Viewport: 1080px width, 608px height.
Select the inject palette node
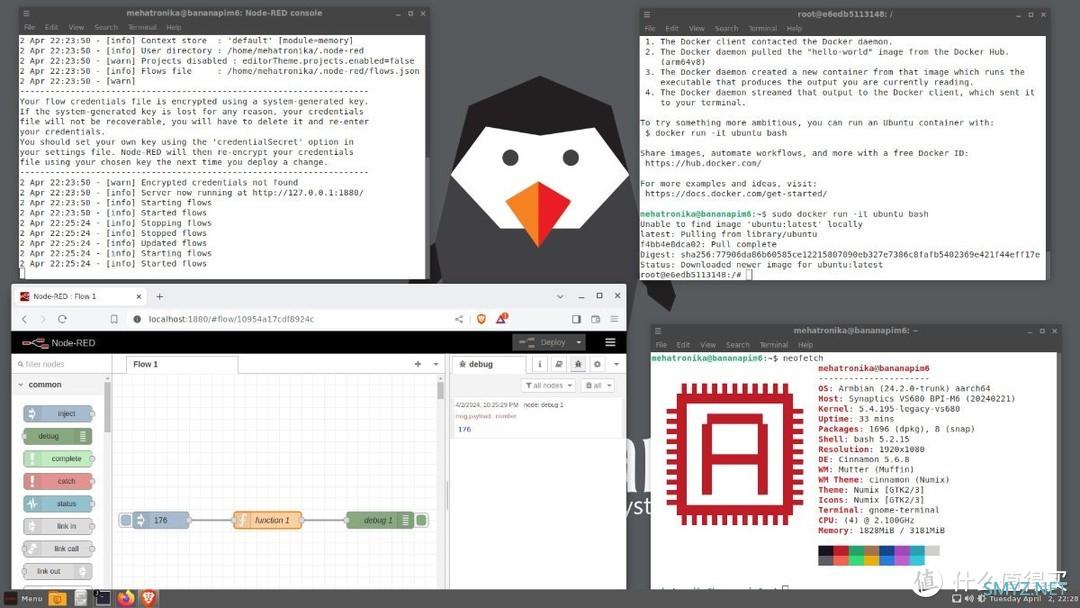59,413
